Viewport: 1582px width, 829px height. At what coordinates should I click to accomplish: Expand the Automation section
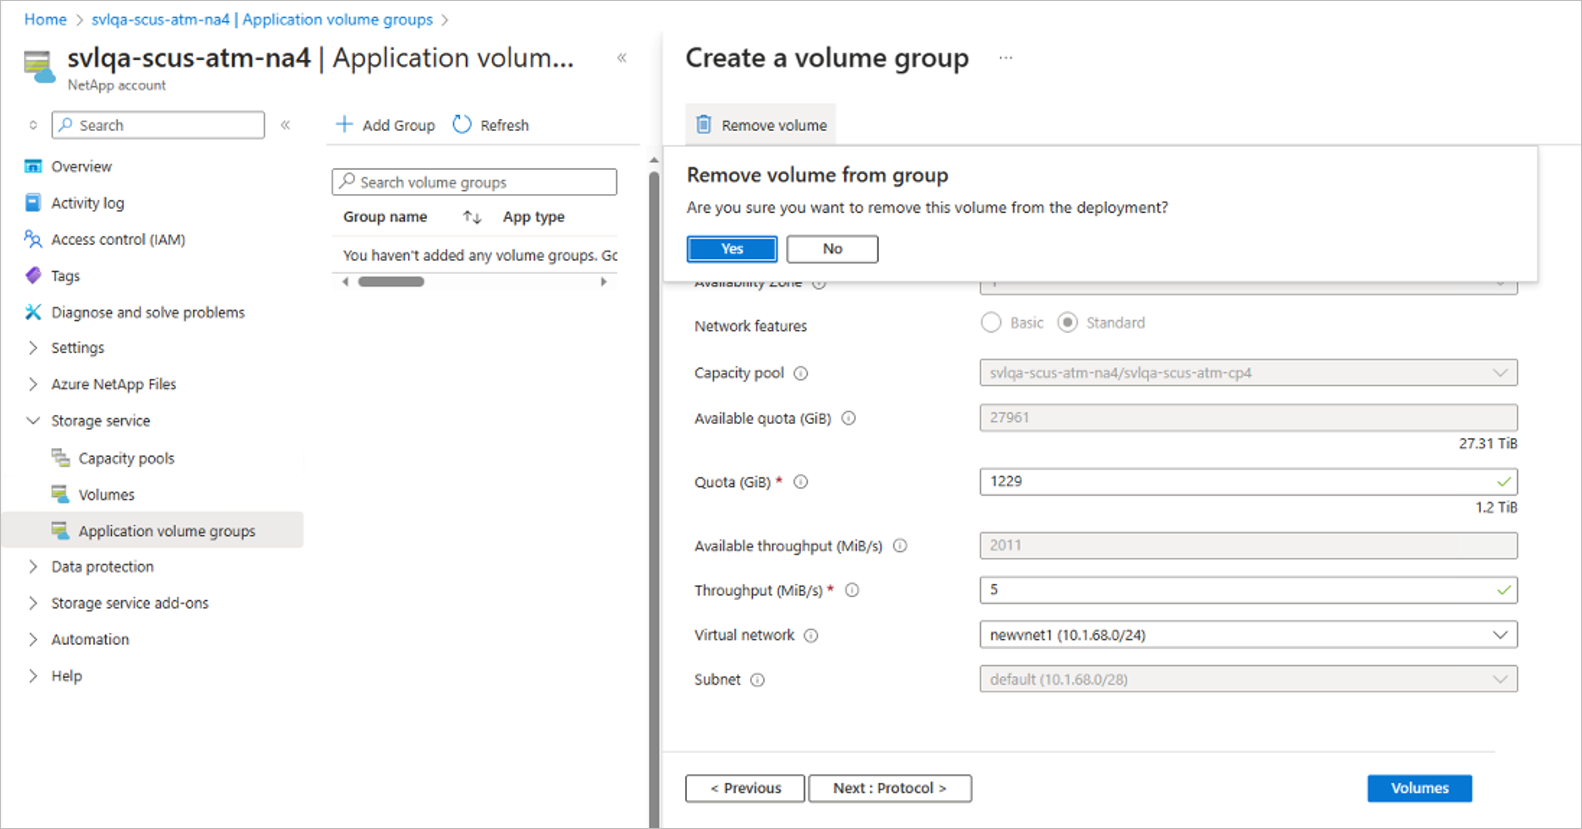pyautogui.click(x=33, y=639)
